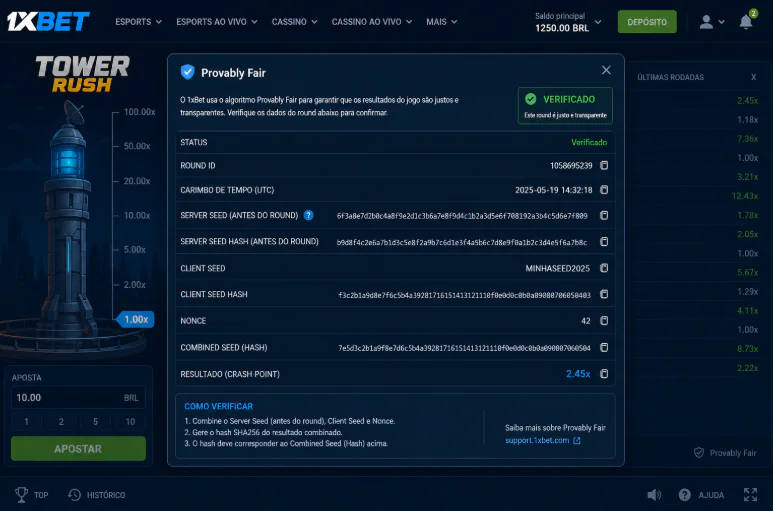Click the 1.18x round in Últimas Rodadas
The height and width of the screenshot is (511, 773).
pyautogui.click(x=747, y=120)
